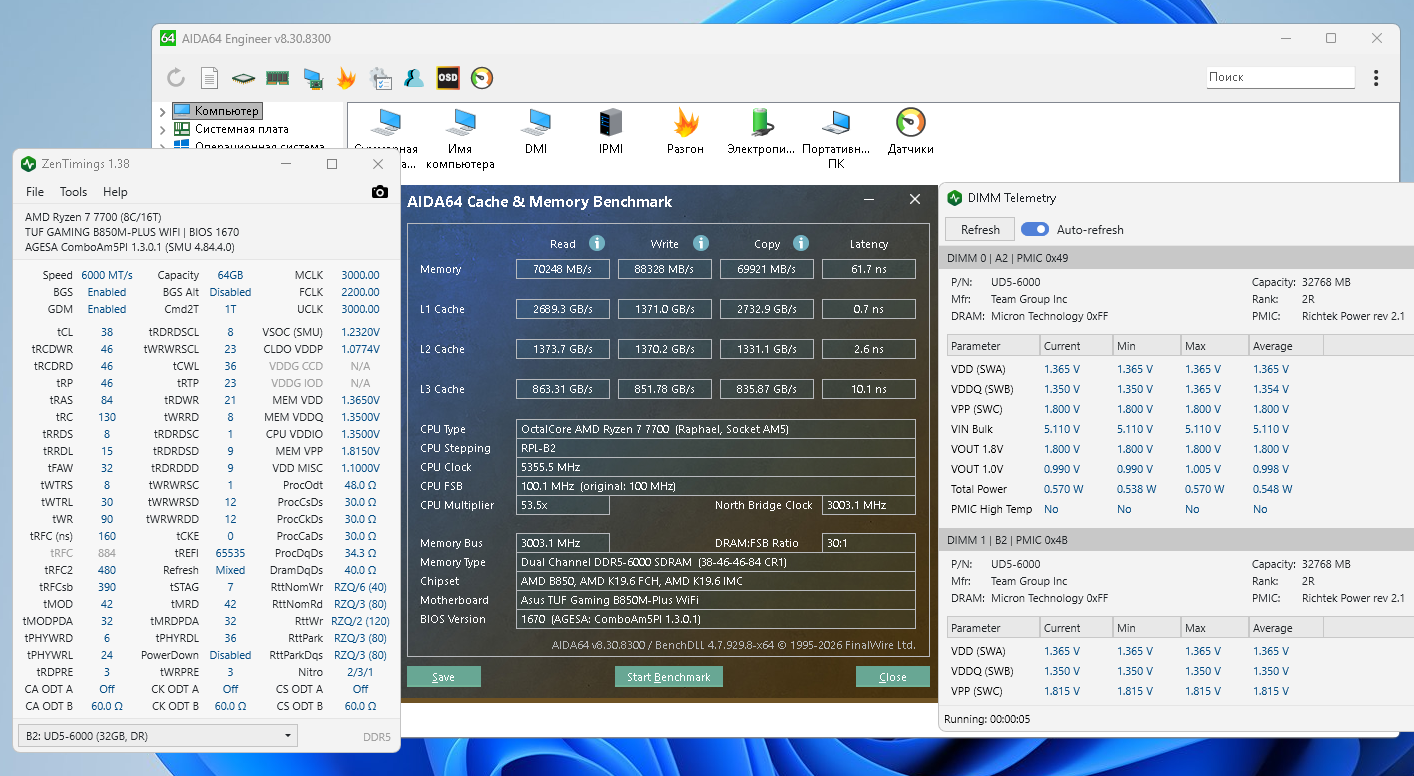
Task: Click the DRAM:FSB Ratio value 30:1
Action: coord(868,543)
